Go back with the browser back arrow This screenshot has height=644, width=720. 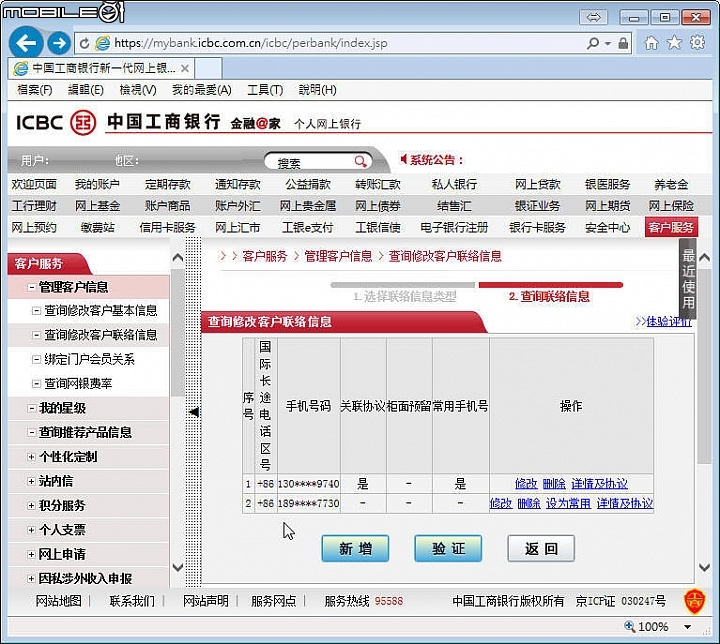pos(25,43)
